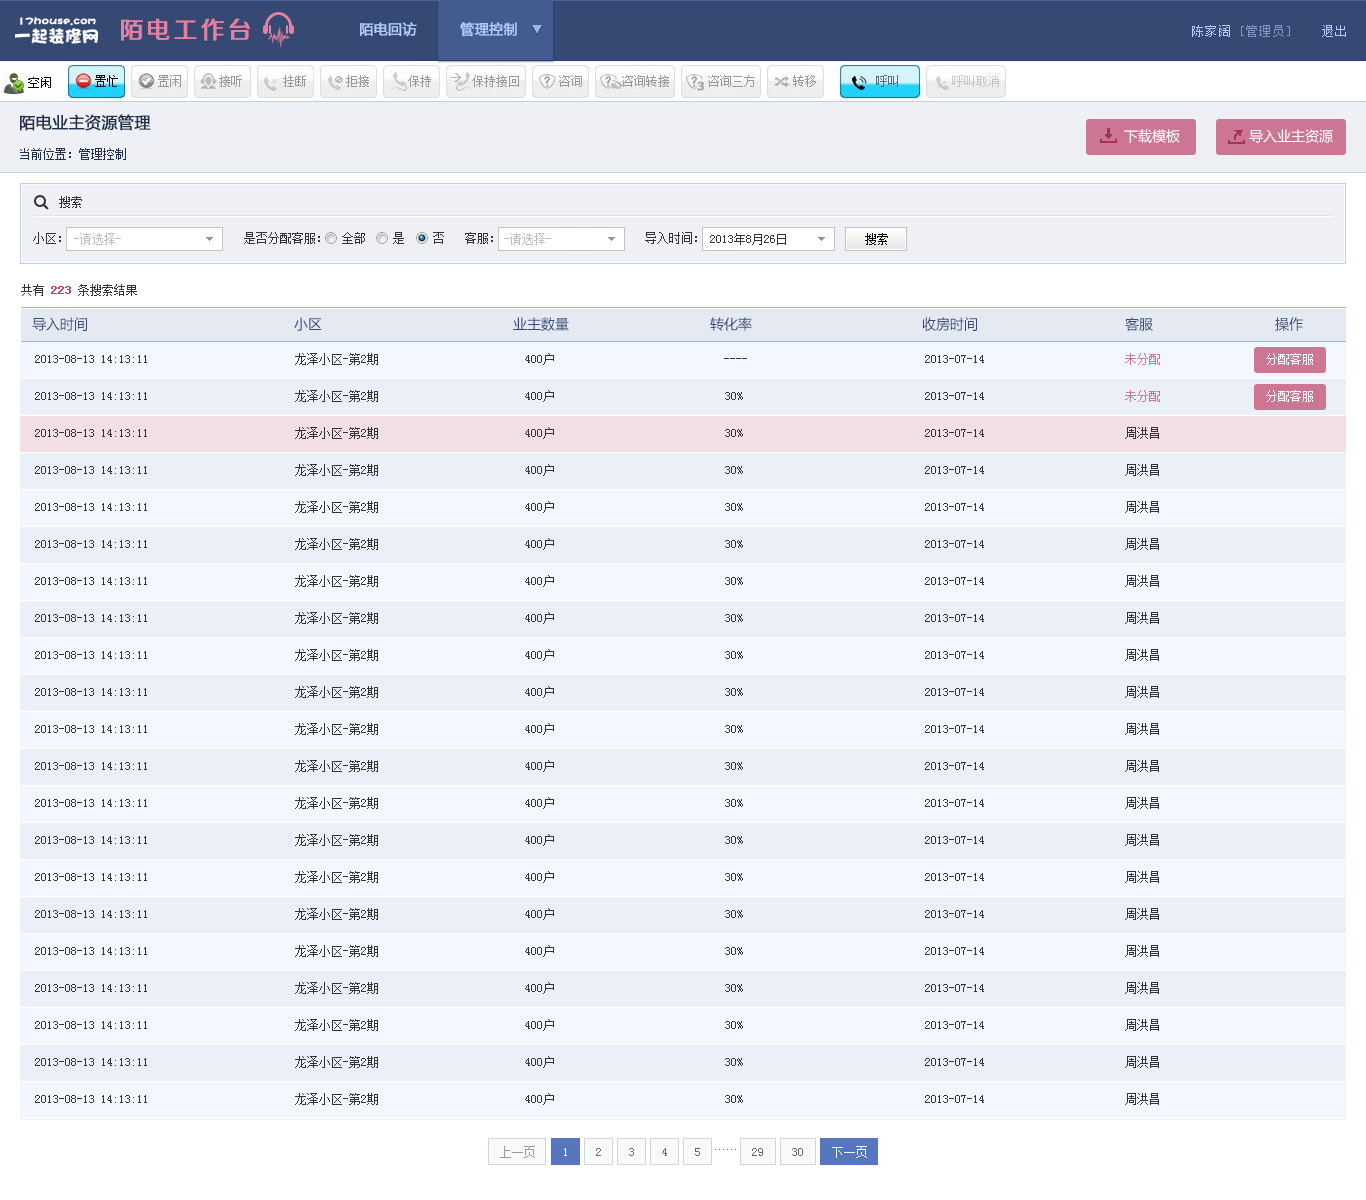The image size is (1366, 1200).
Task: Click the search magnifier icon in 搜索 panel
Action: tap(41, 202)
